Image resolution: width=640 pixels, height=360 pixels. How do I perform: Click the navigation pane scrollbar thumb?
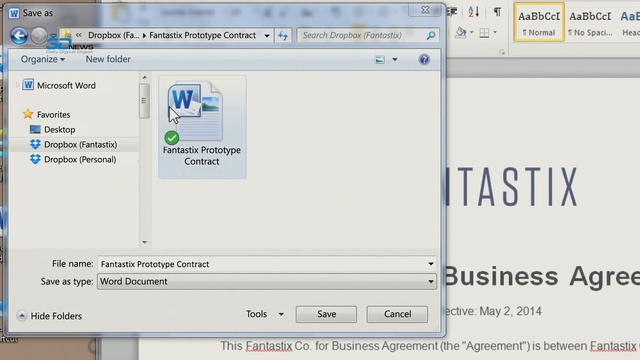144,101
